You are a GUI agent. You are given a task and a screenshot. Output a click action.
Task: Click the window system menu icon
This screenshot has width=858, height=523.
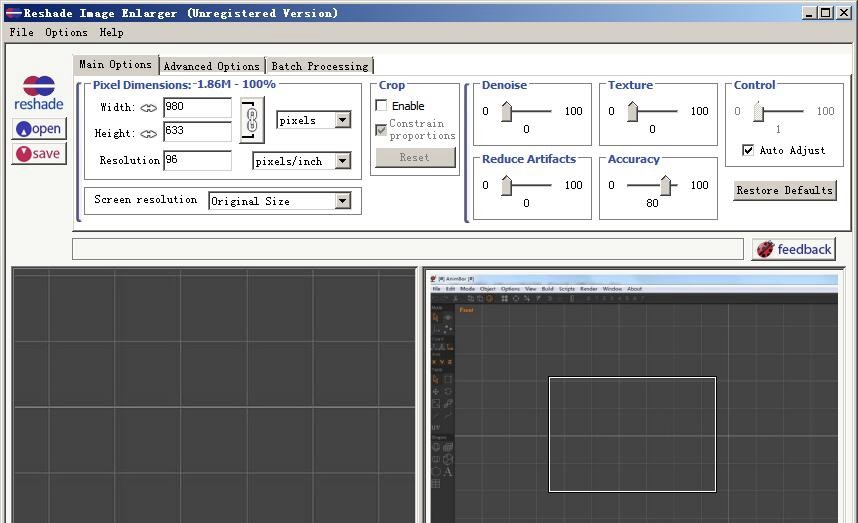pos(13,13)
